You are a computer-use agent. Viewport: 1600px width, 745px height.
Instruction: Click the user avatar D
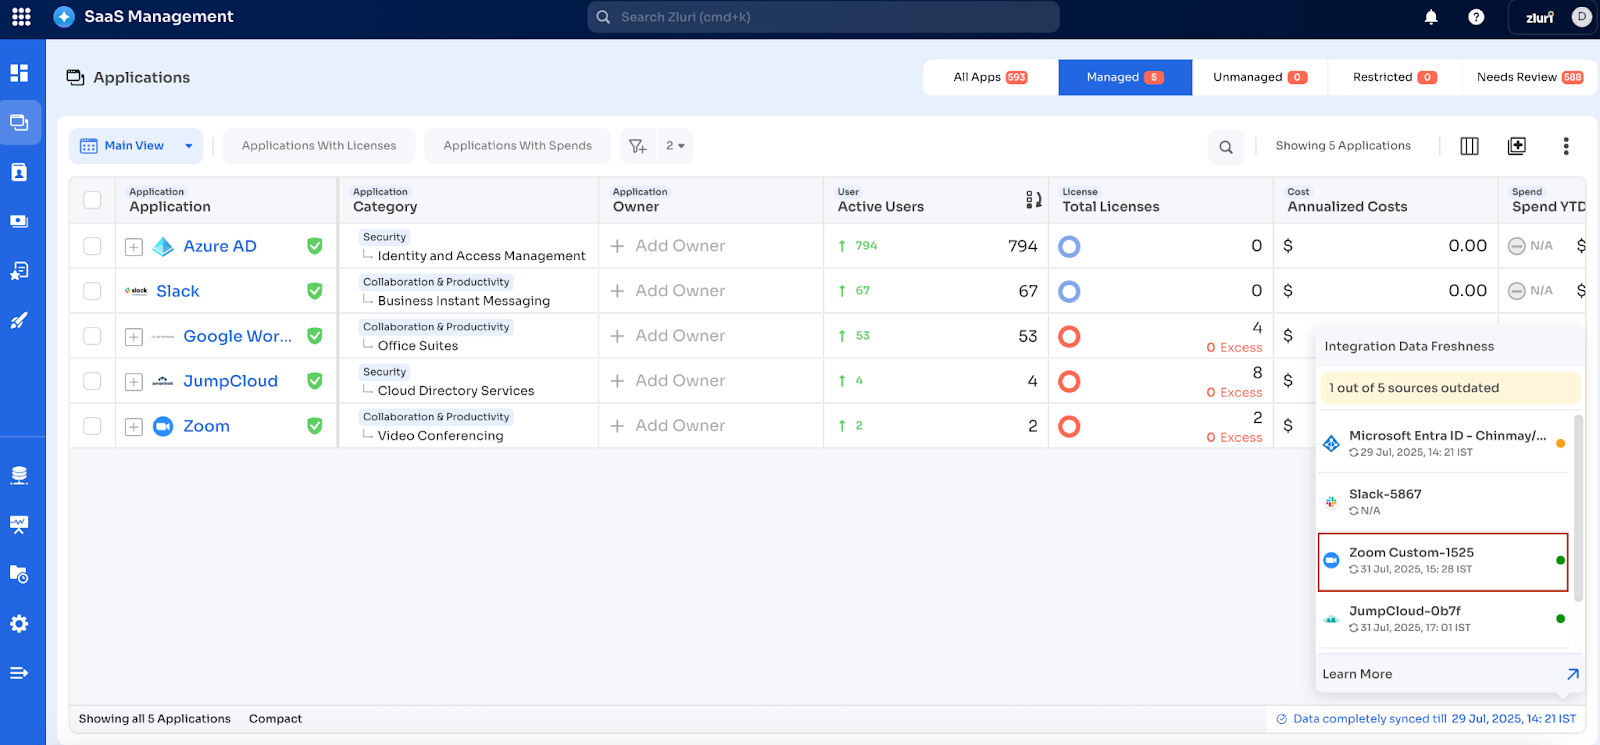tap(1581, 16)
